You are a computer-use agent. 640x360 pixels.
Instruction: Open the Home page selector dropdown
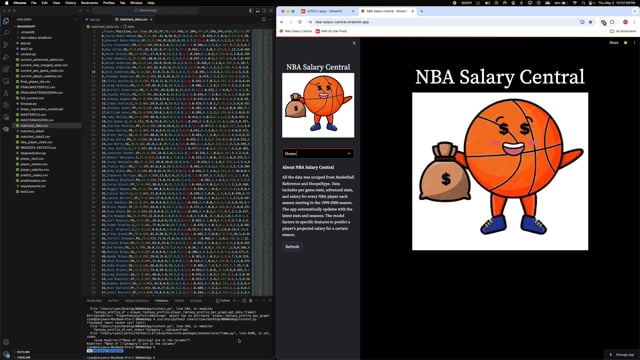(x=318, y=153)
